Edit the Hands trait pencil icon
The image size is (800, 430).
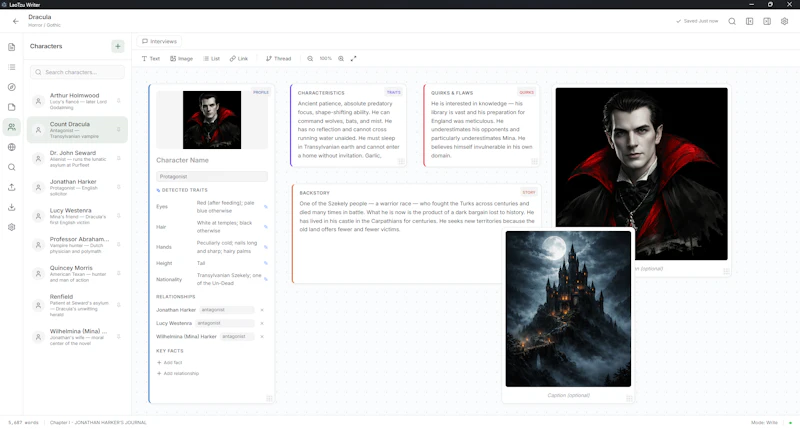coord(266,247)
